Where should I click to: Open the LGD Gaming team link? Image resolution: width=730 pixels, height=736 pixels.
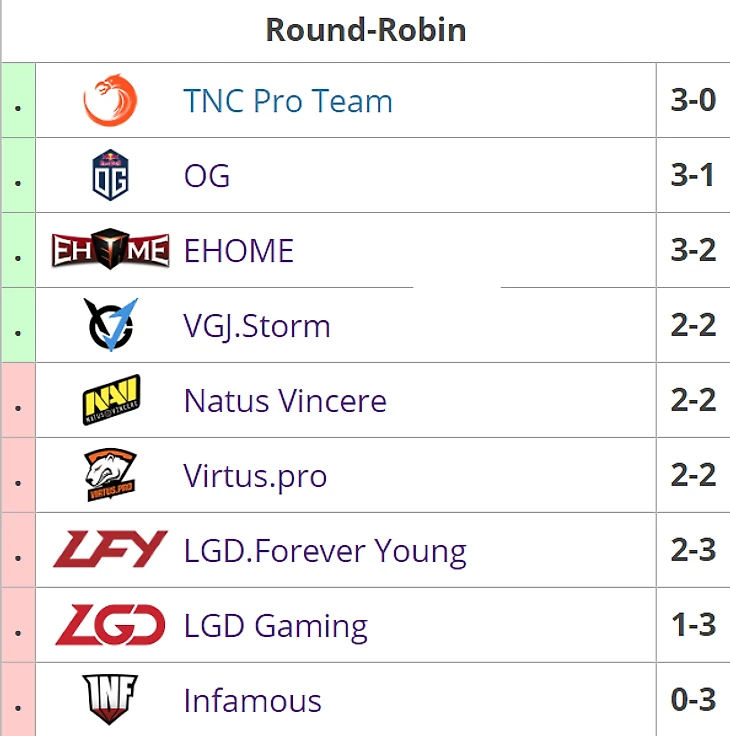click(276, 626)
